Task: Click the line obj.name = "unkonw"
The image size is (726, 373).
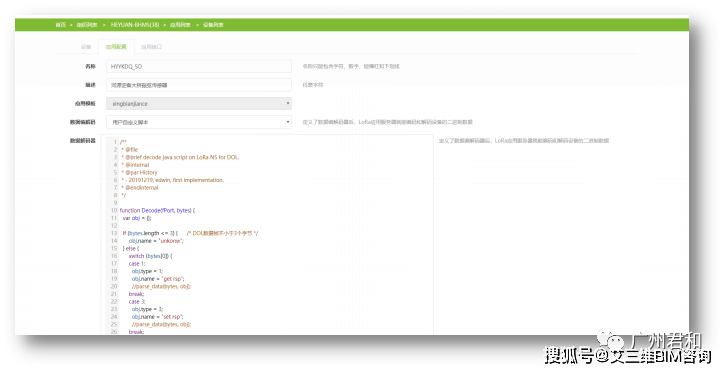Action: point(156,241)
